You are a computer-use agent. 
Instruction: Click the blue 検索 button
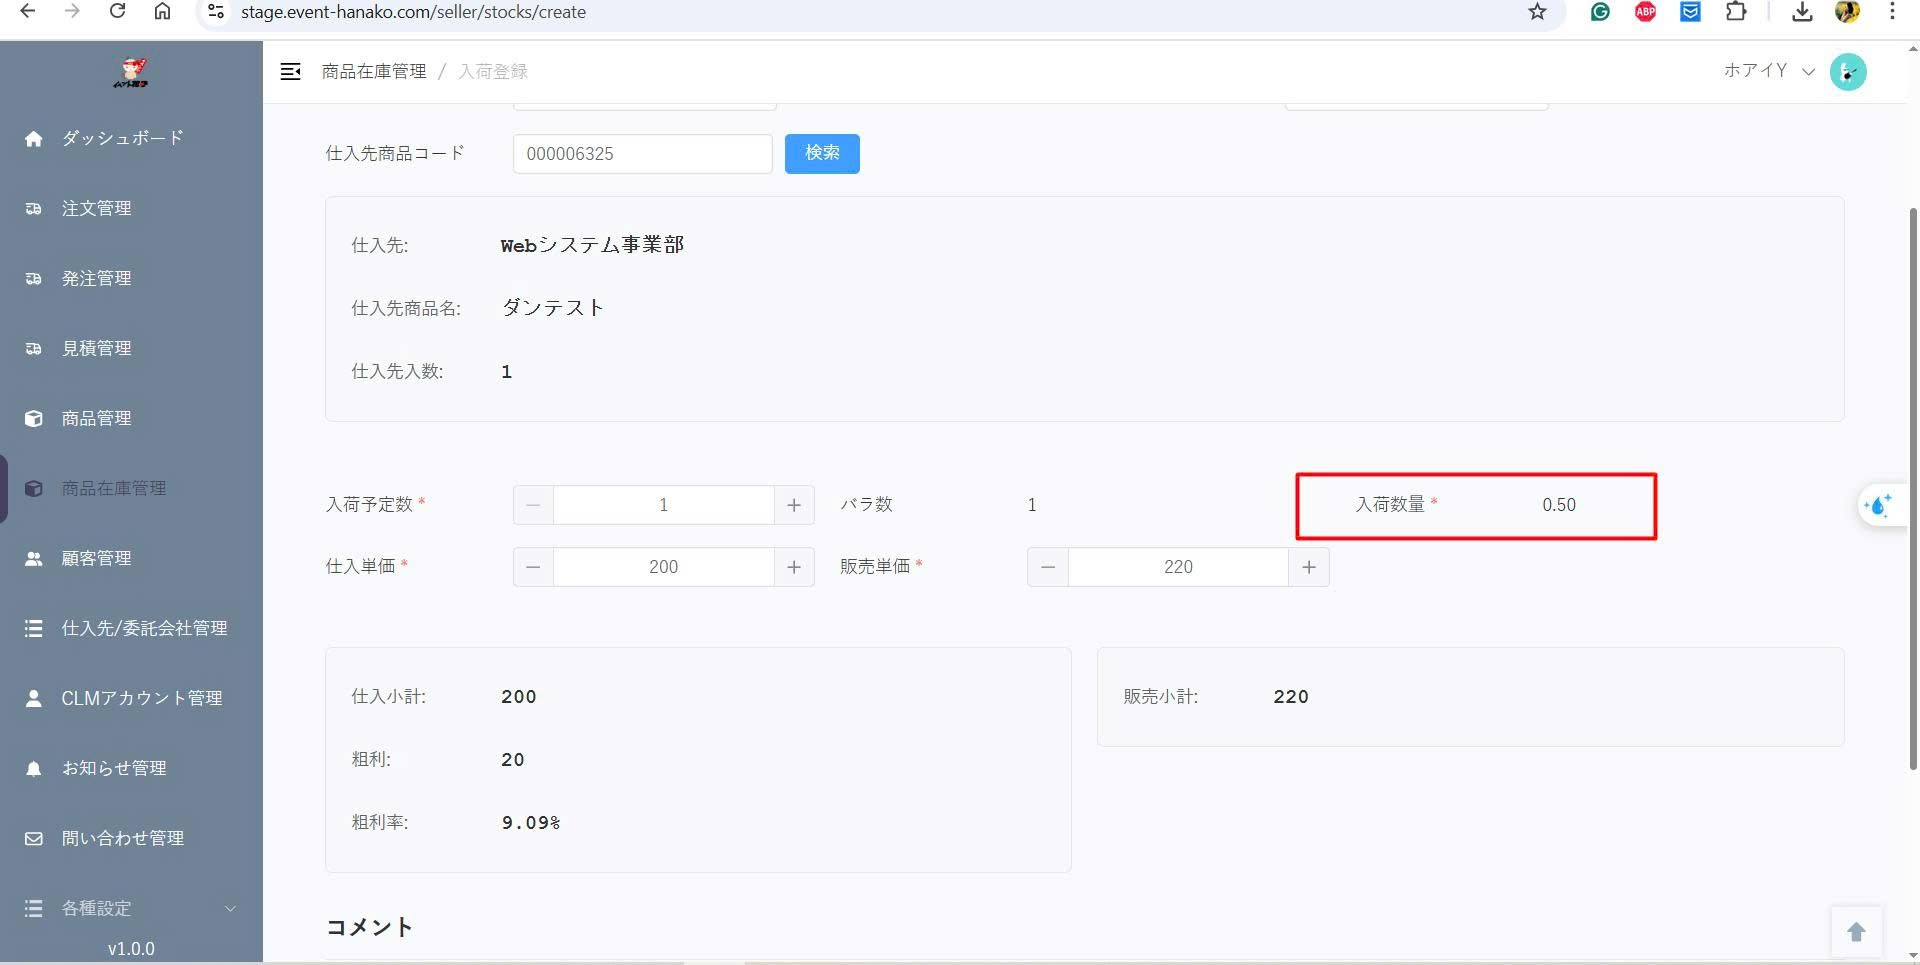pos(822,153)
